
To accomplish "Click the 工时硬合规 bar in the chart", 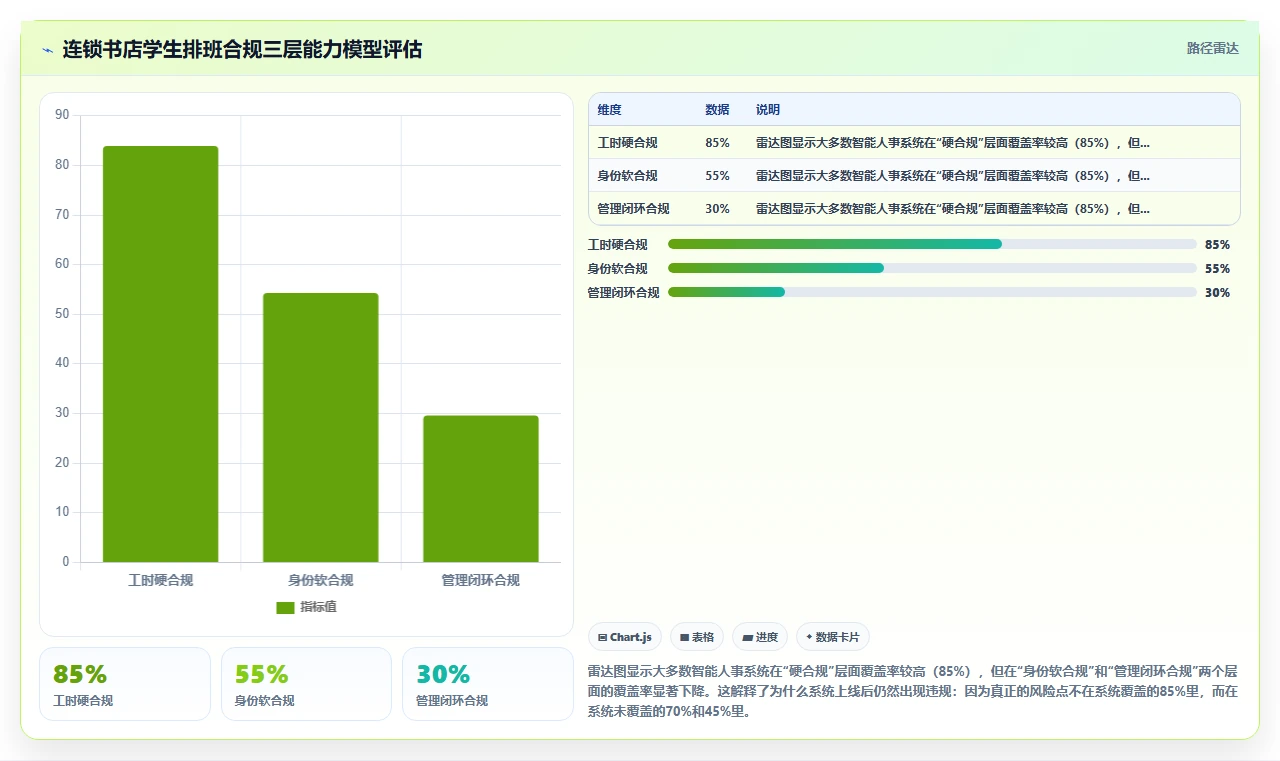I will tap(160, 354).
